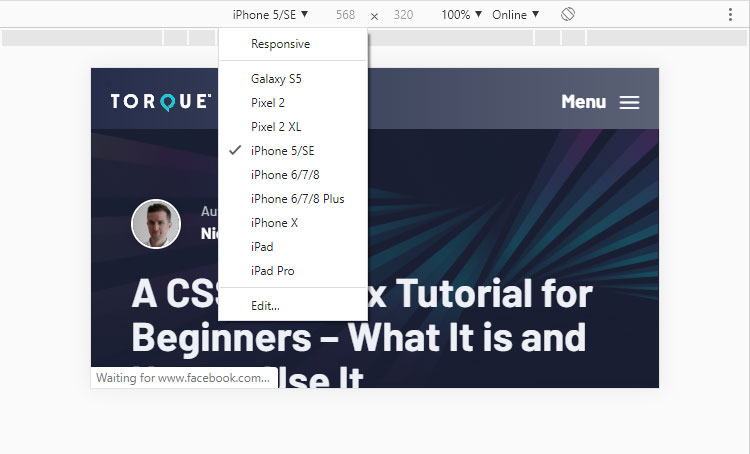Choose iPad from the device list

(293, 247)
